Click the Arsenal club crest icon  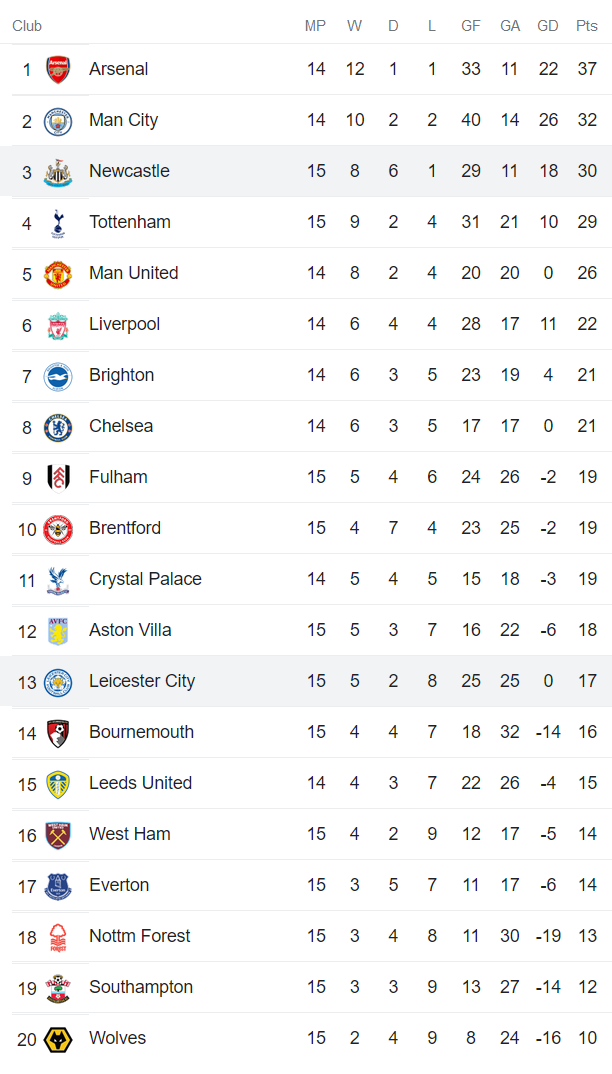58,69
